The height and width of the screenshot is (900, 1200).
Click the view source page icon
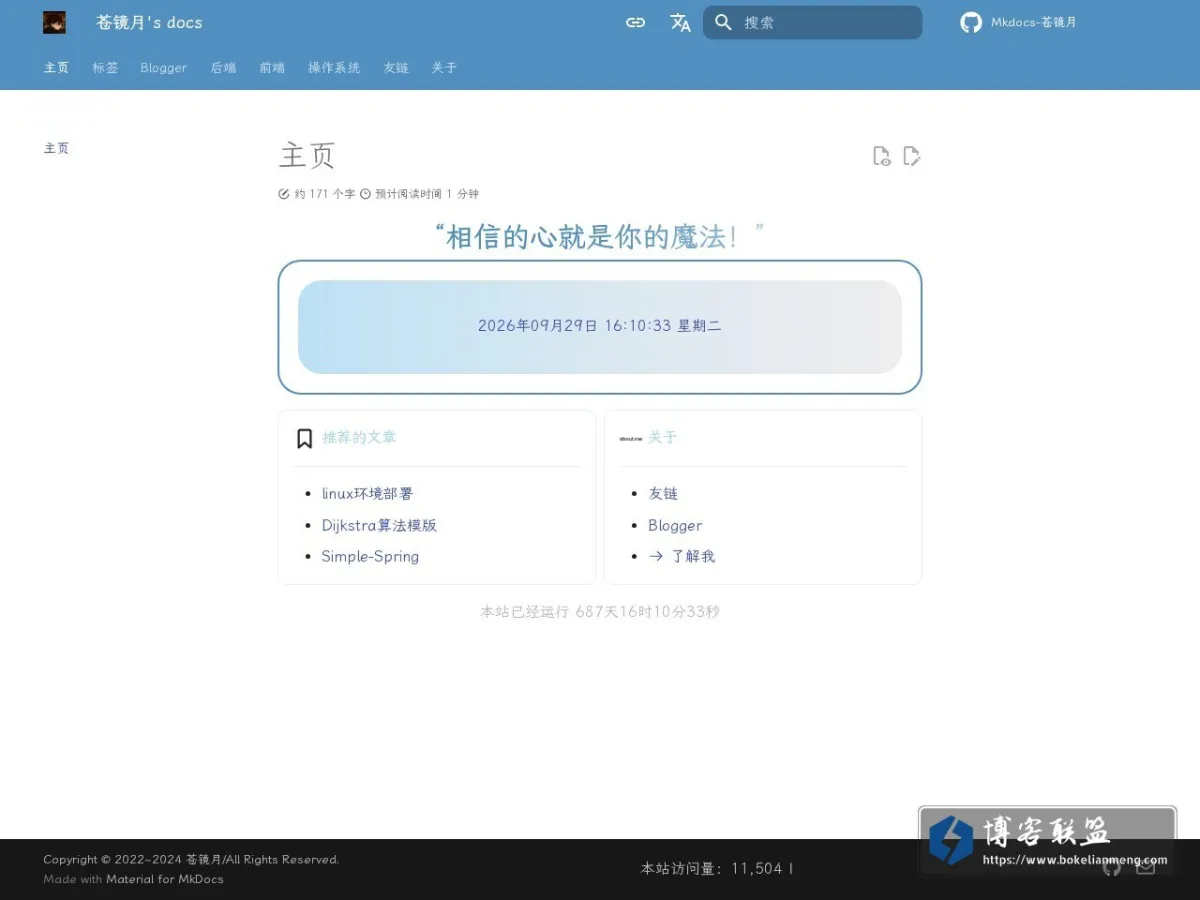coord(881,156)
